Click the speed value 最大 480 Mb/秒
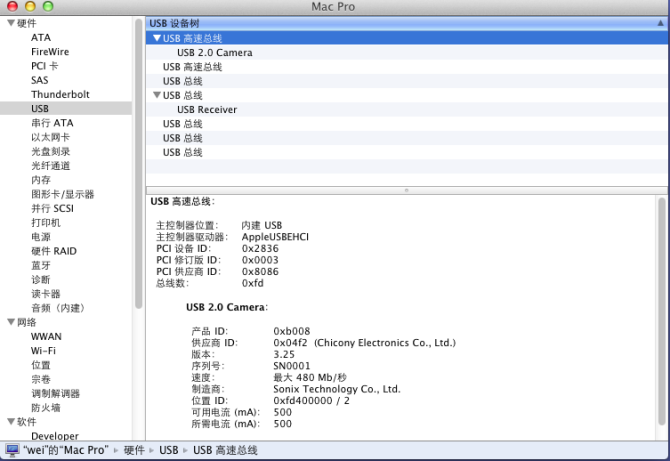670x461 pixels. coord(310,377)
